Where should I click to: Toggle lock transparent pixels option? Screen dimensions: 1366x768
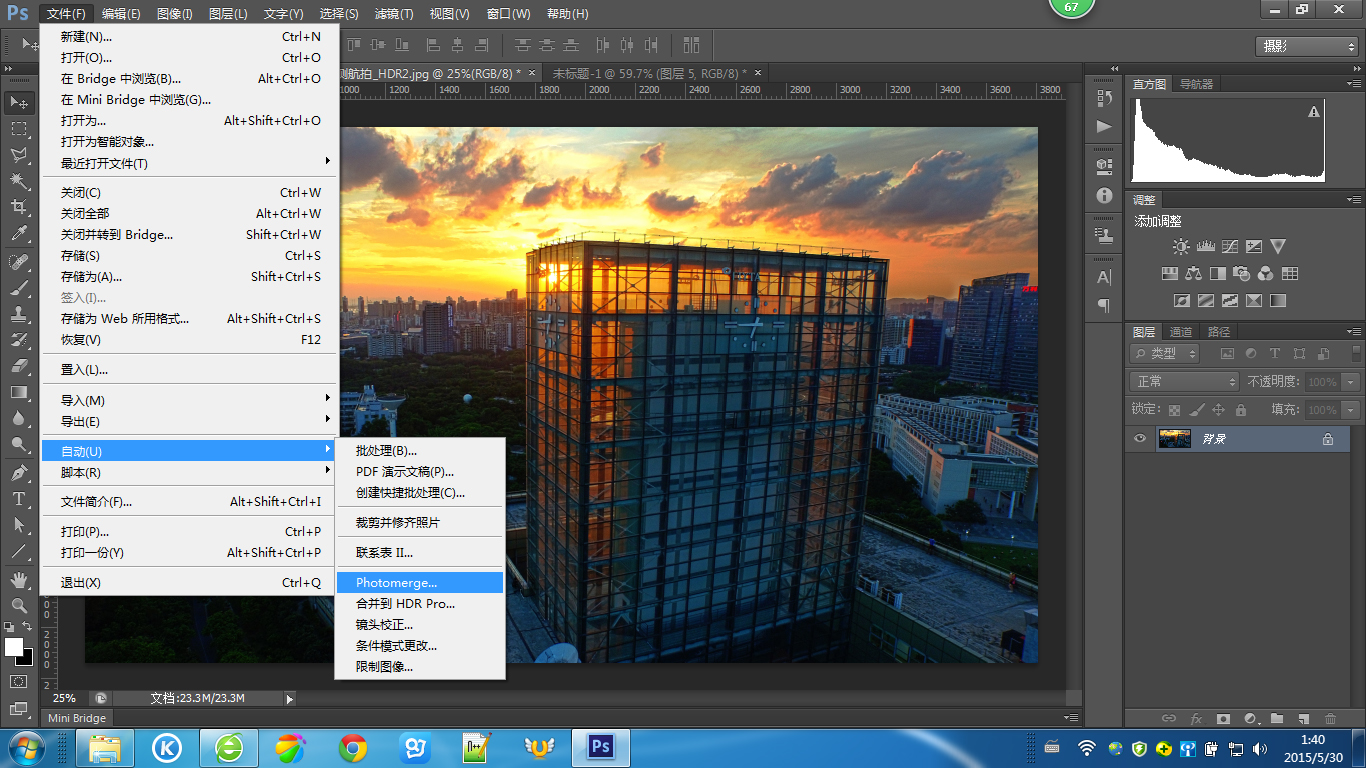(1174, 410)
